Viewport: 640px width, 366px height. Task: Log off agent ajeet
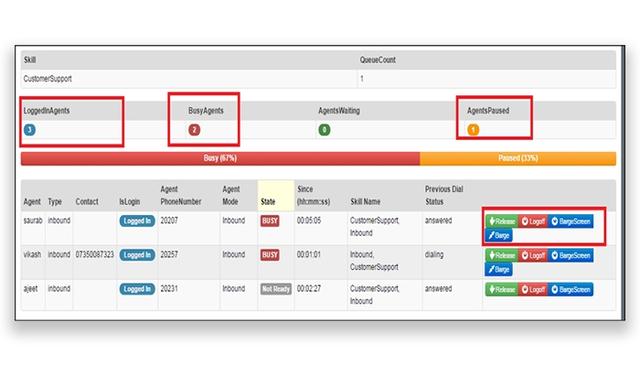533,289
